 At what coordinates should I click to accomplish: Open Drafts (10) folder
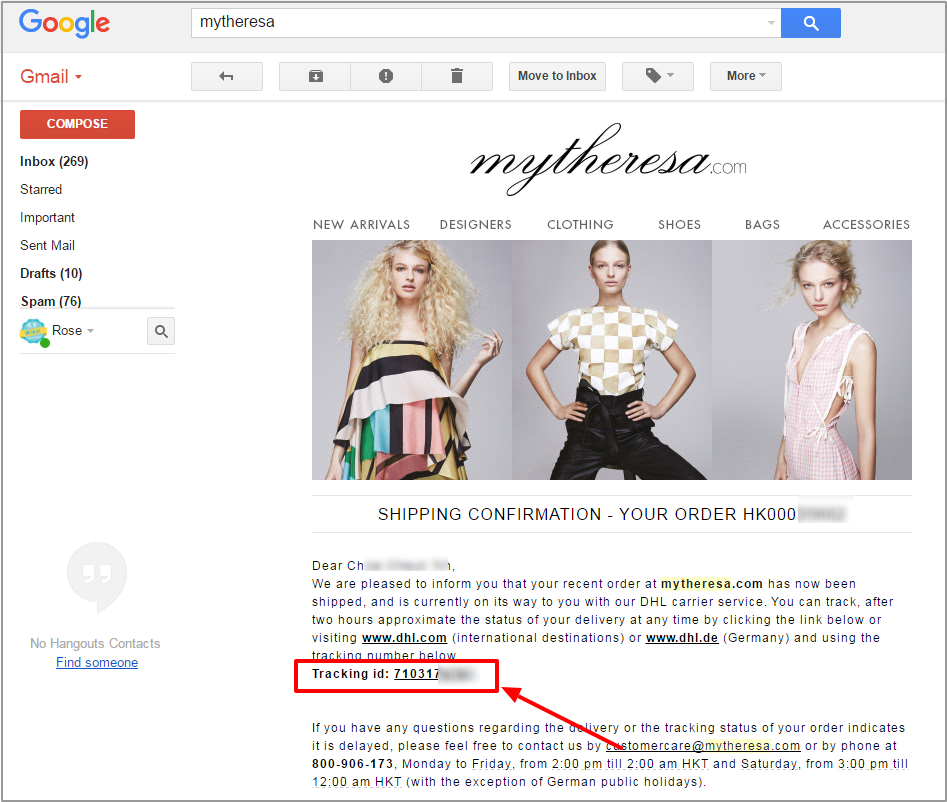point(51,273)
